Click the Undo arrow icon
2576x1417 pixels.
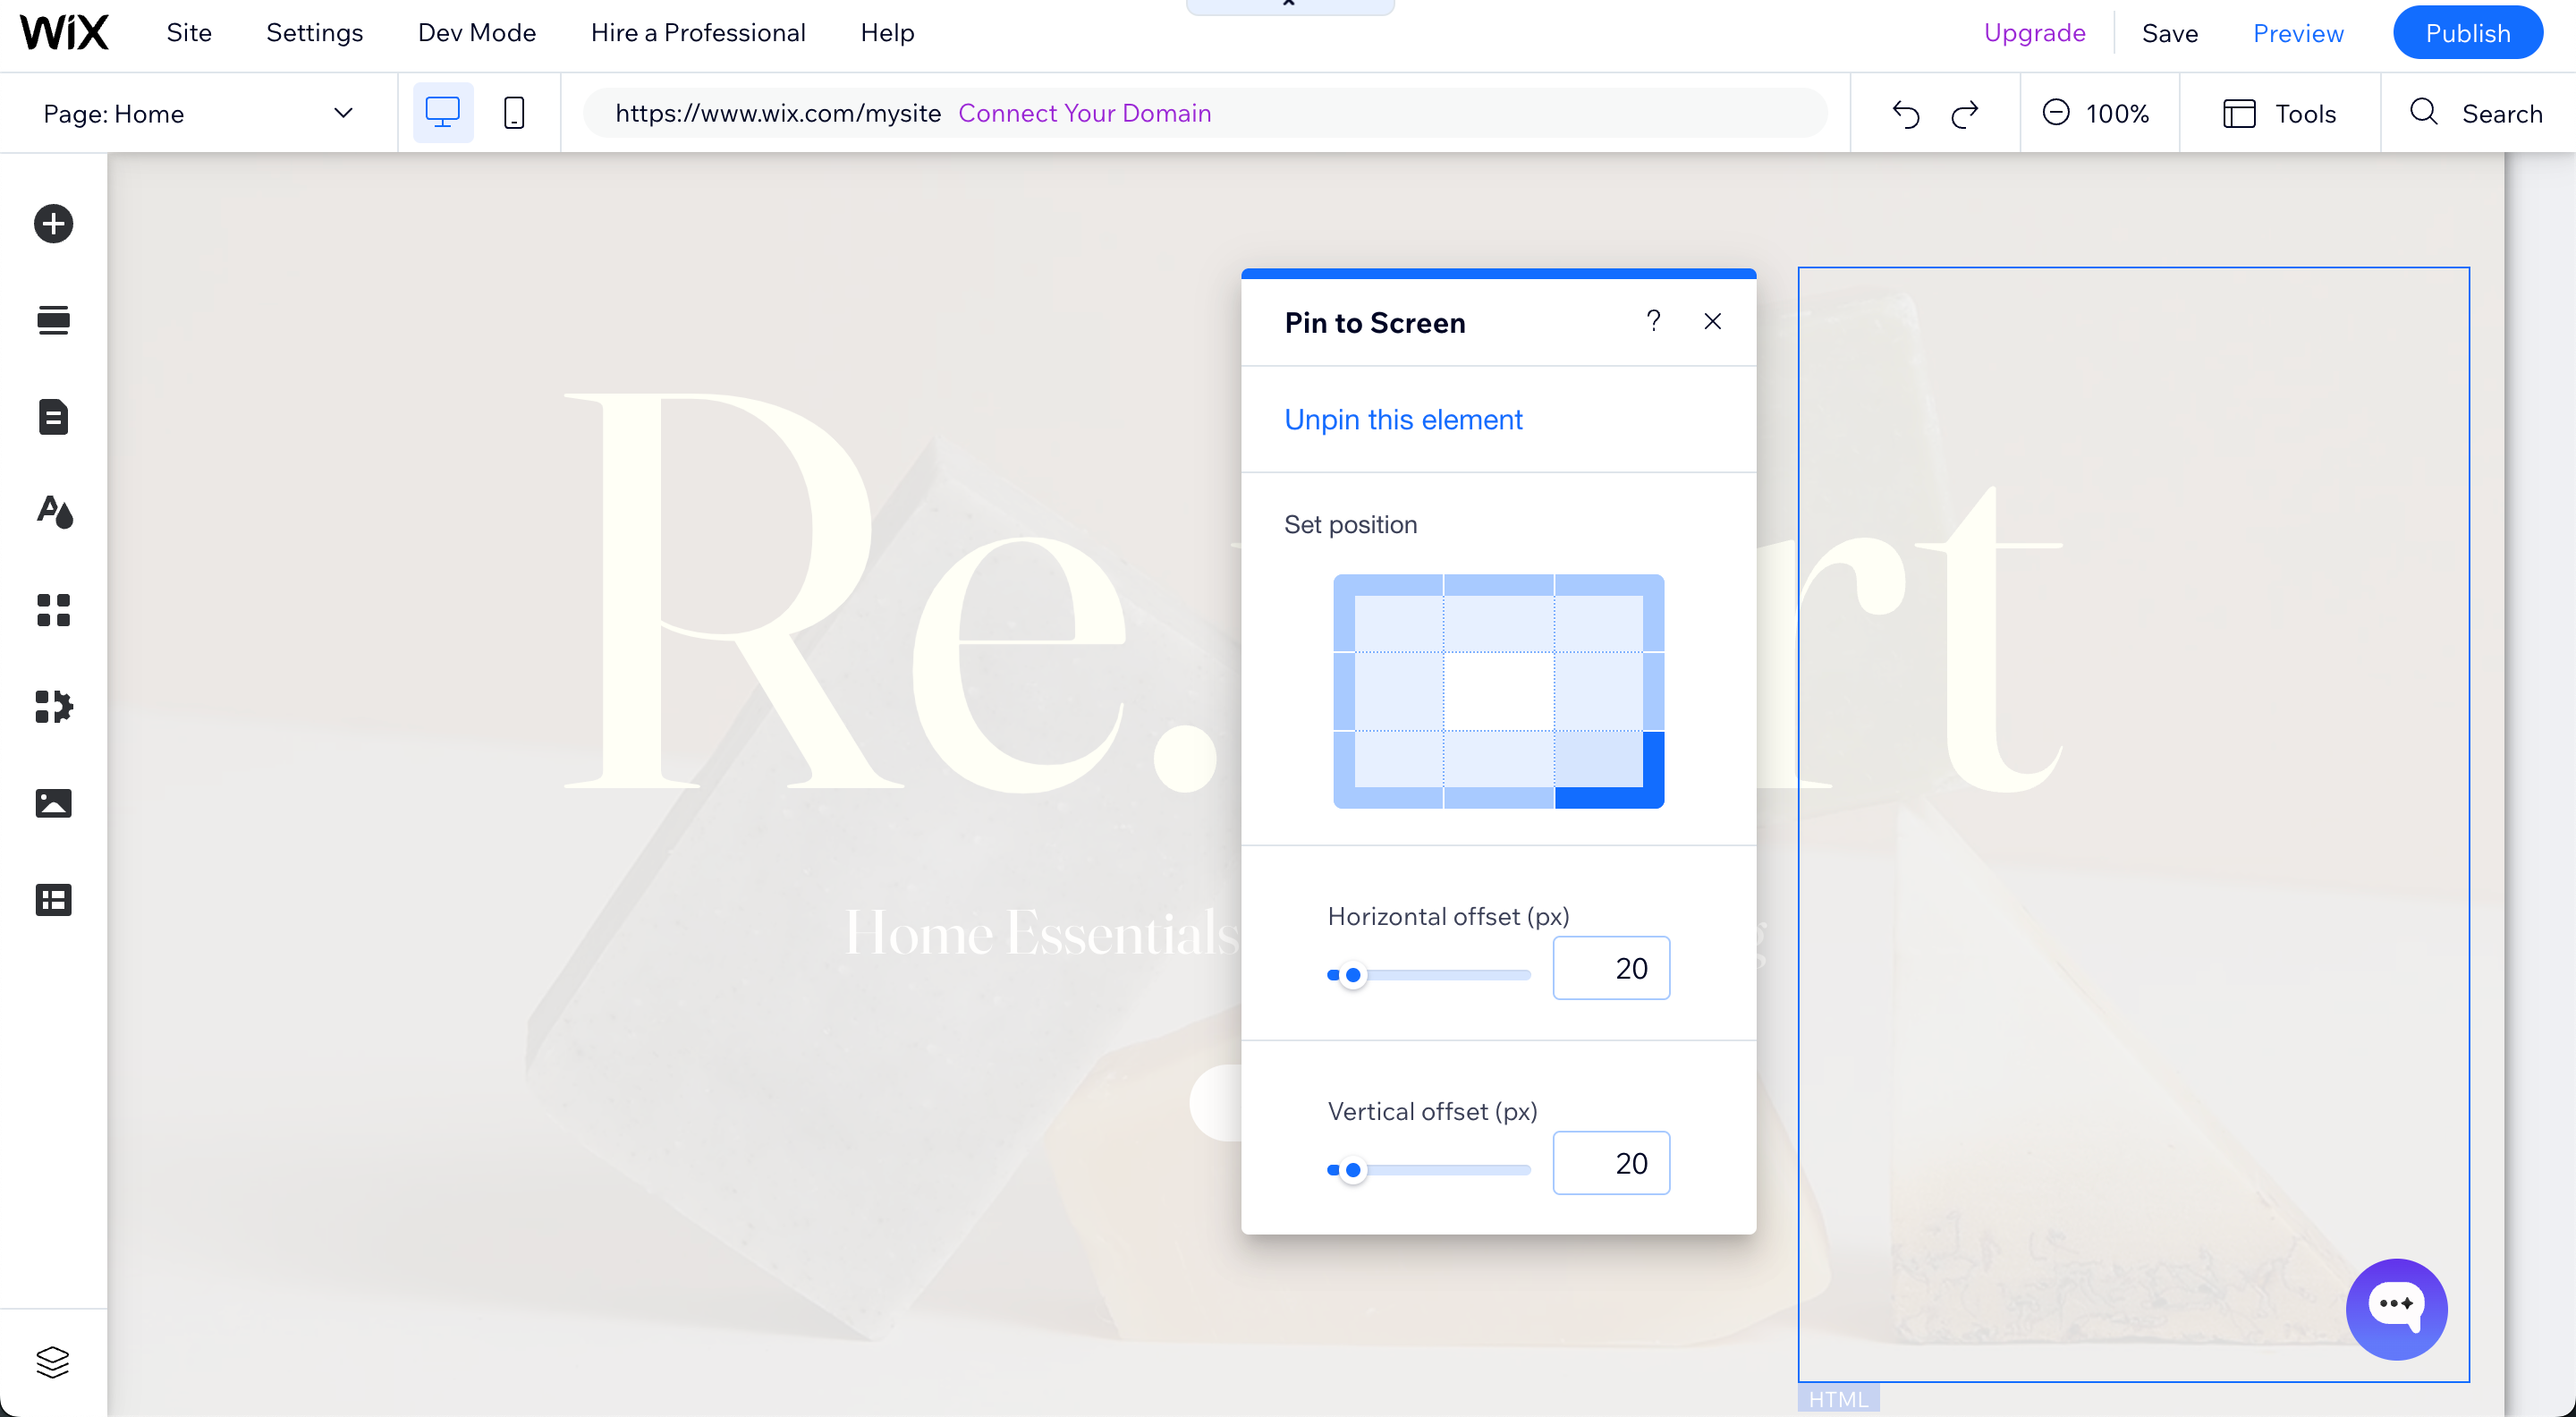coord(1906,114)
